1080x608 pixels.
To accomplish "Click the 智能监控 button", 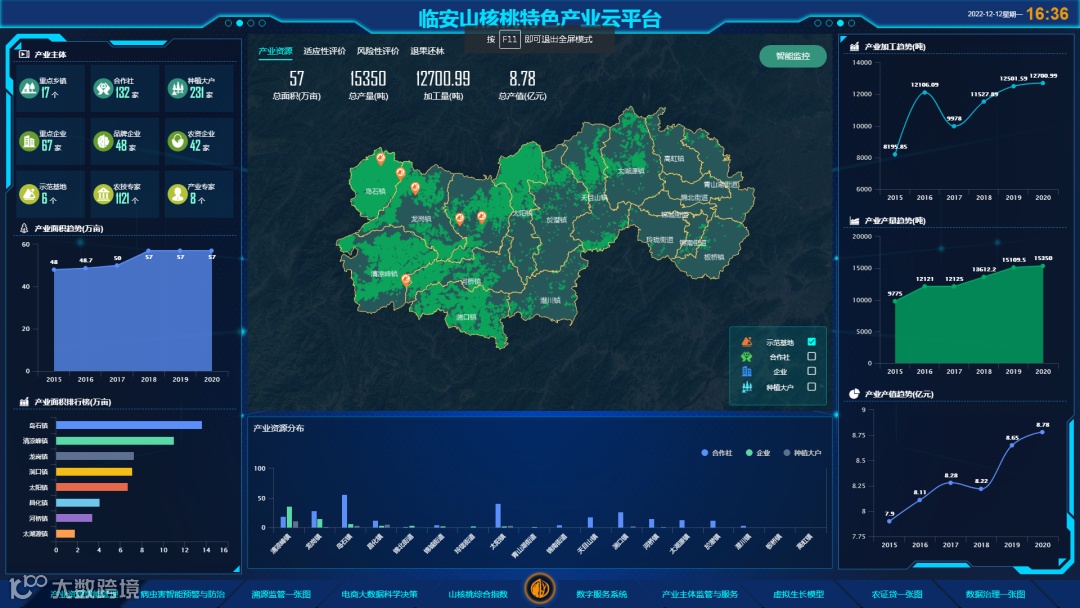I will (793, 56).
